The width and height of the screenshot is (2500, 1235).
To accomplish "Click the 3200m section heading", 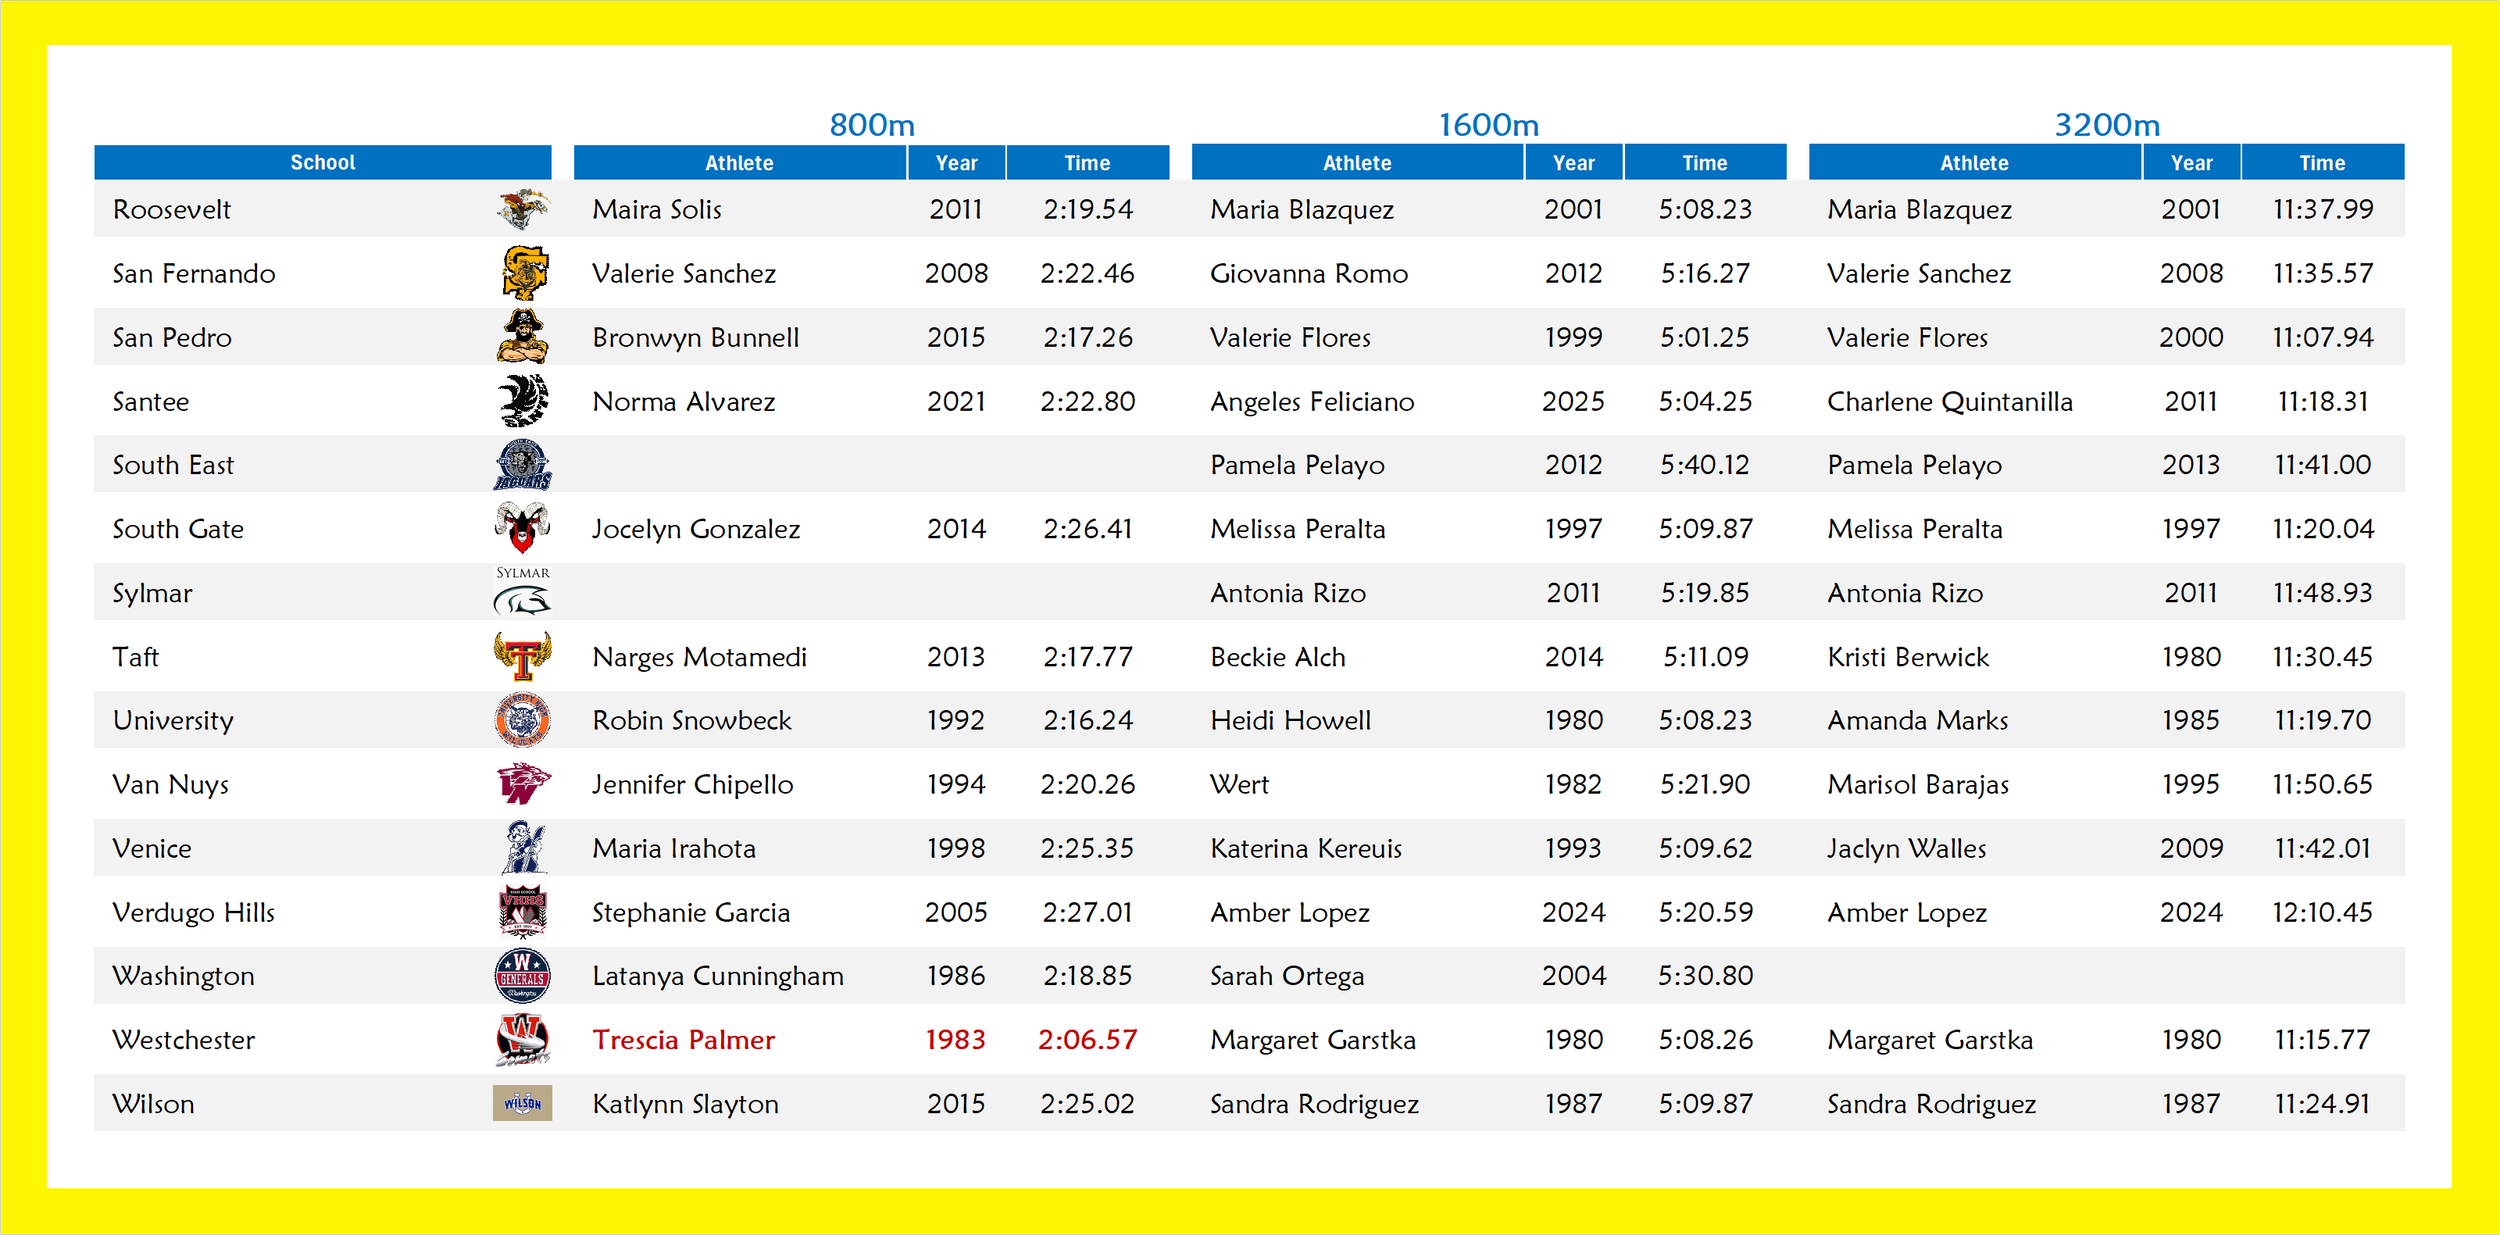I will tap(2106, 125).
